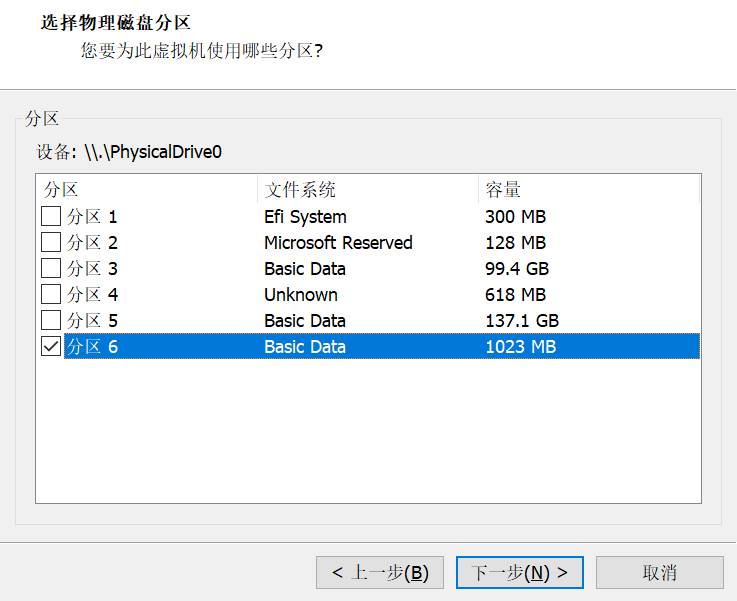Select the Efi System row
Viewport: 737px width, 601px height.
pos(305,217)
